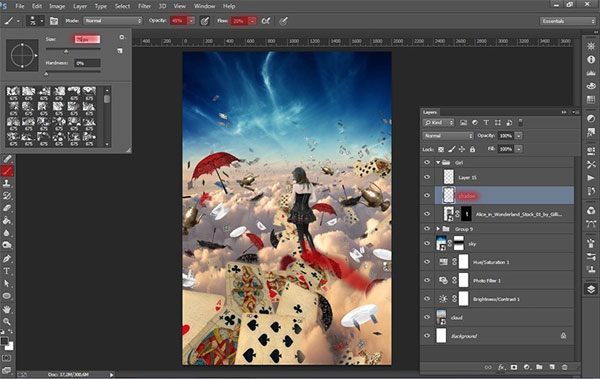Open brush preset gear settings menu
The width and height of the screenshot is (600, 379).
122,38
